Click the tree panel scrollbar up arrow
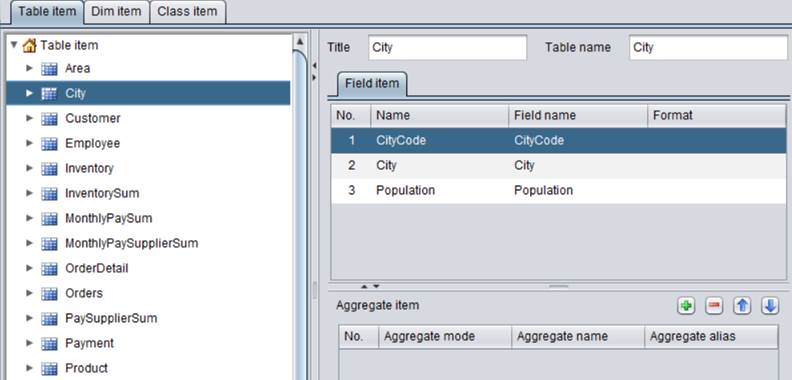Viewport: 792px width, 380px height. pyautogui.click(x=300, y=41)
